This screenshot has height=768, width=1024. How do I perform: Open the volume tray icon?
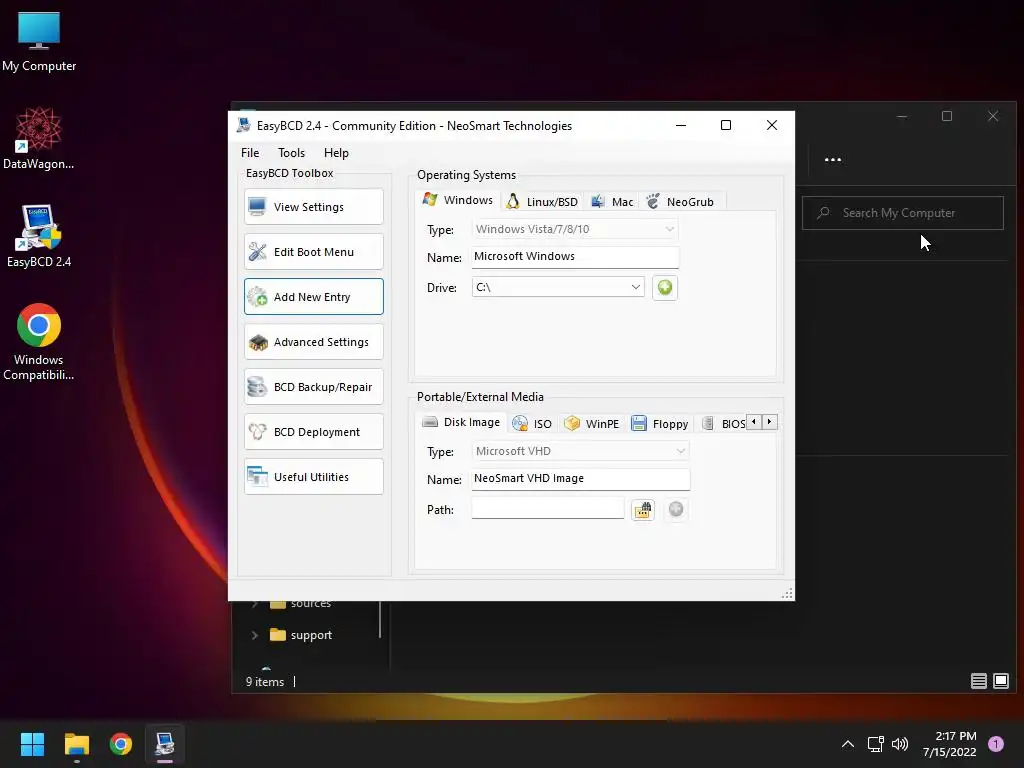pyautogui.click(x=900, y=744)
